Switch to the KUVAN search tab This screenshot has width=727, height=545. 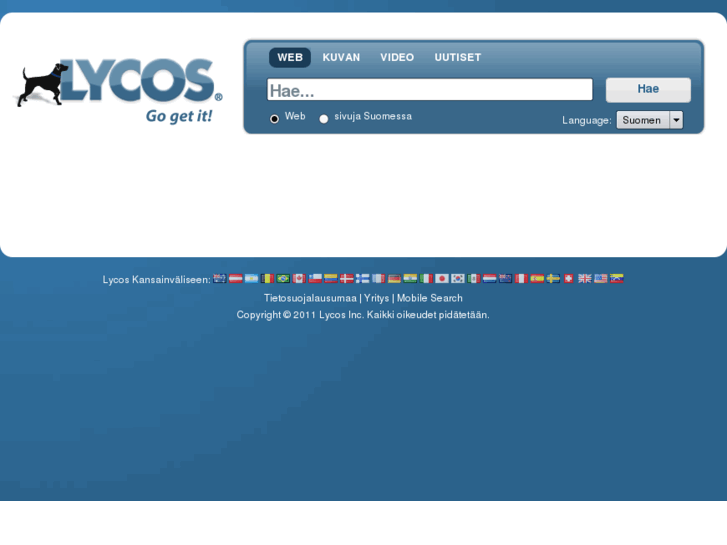(341, 58)
